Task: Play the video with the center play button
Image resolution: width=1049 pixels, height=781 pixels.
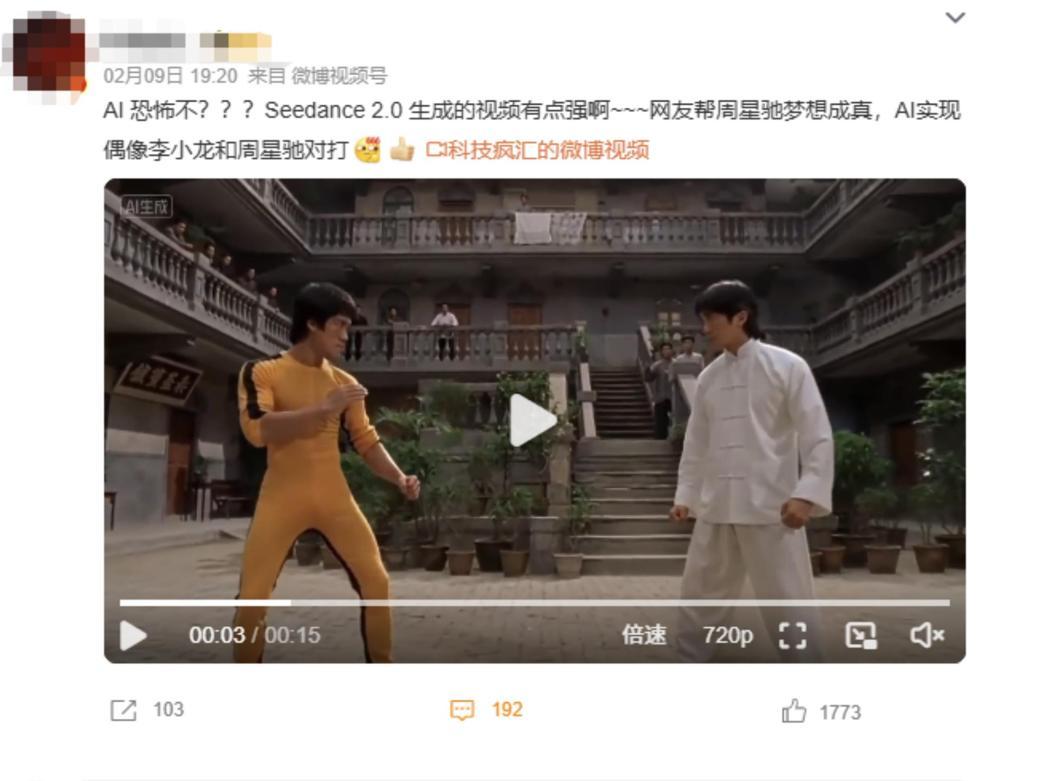Action: pyautogui.click(x=533, y=420)
